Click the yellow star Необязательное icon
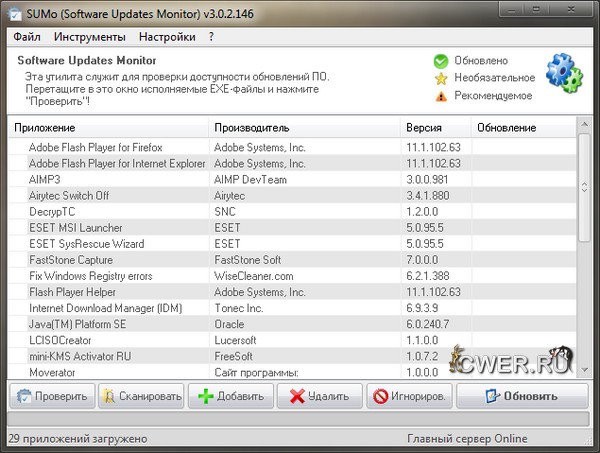600x453 pixels. (x=441, y=78)
